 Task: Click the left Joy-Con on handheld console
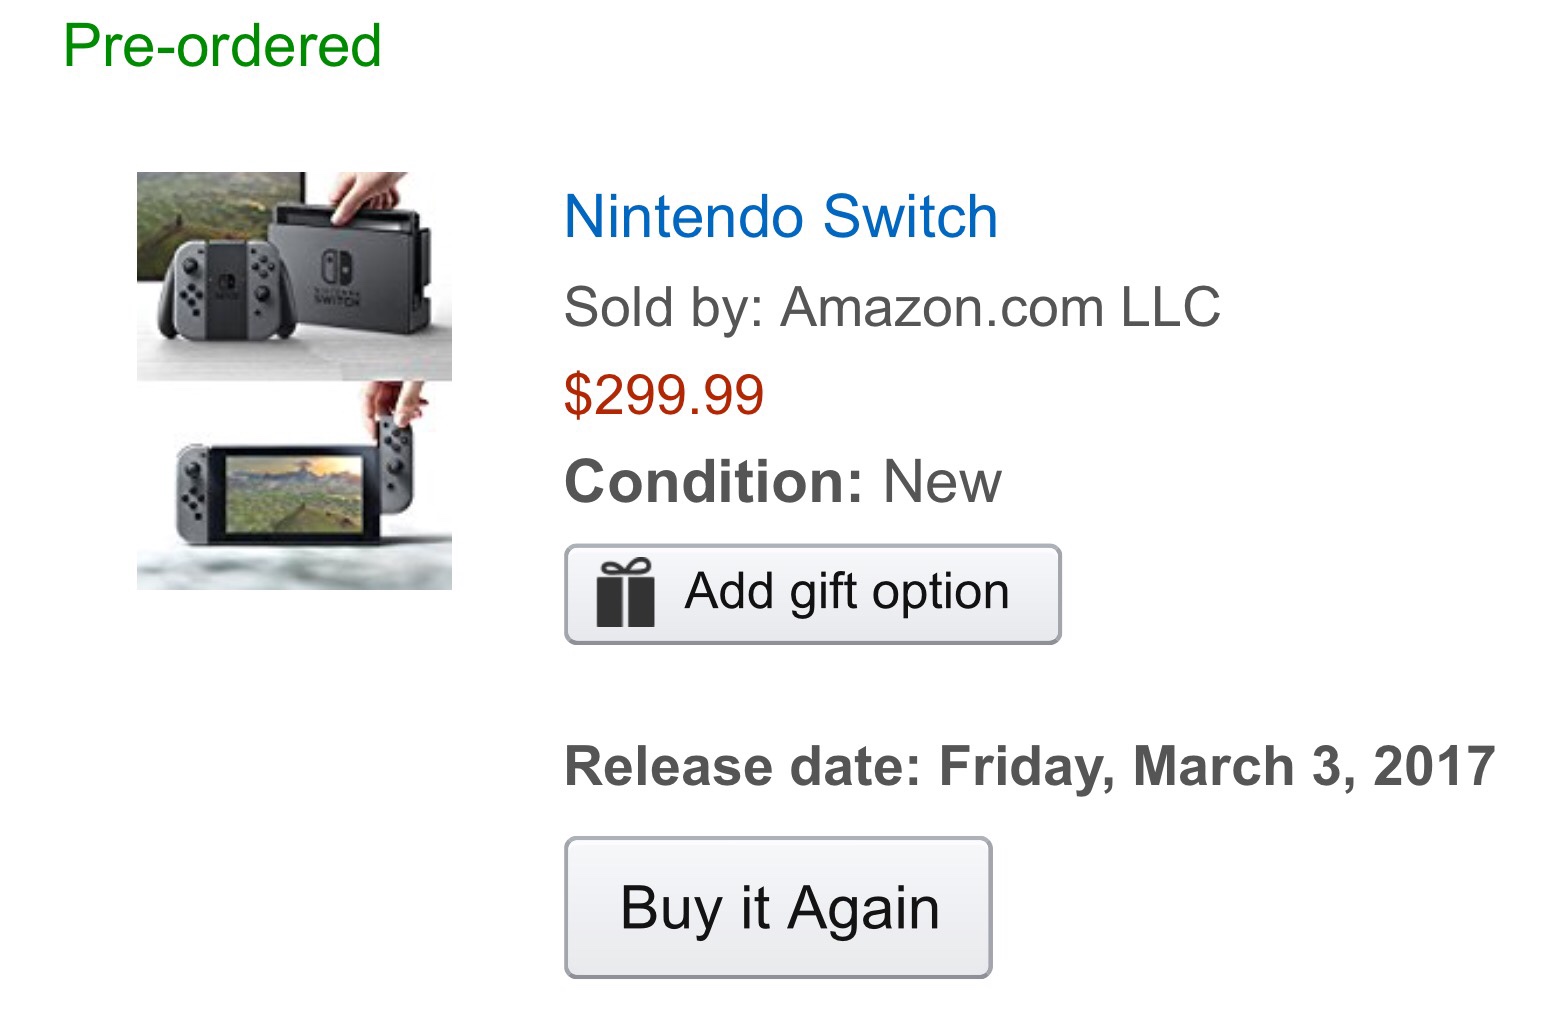192,492
